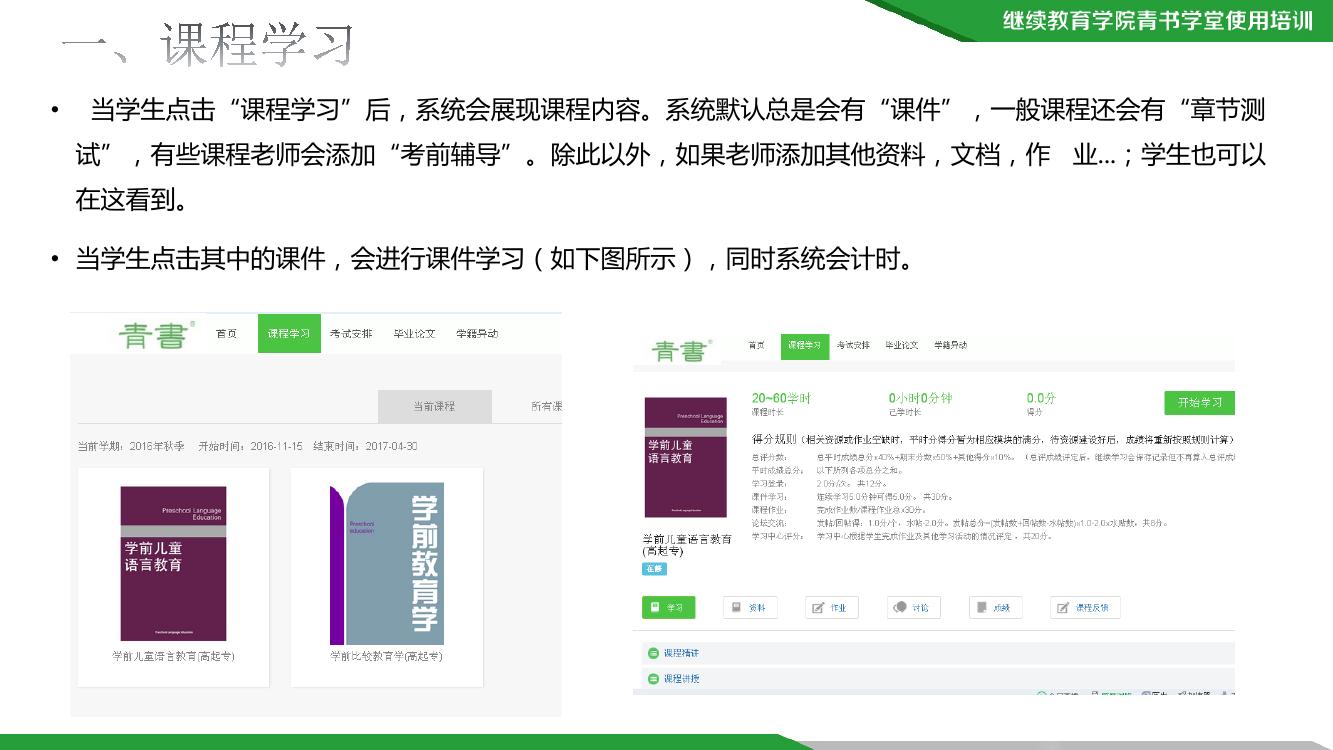Select 学籍异动 in the left screenshot's navigation

tap(477, 333)
